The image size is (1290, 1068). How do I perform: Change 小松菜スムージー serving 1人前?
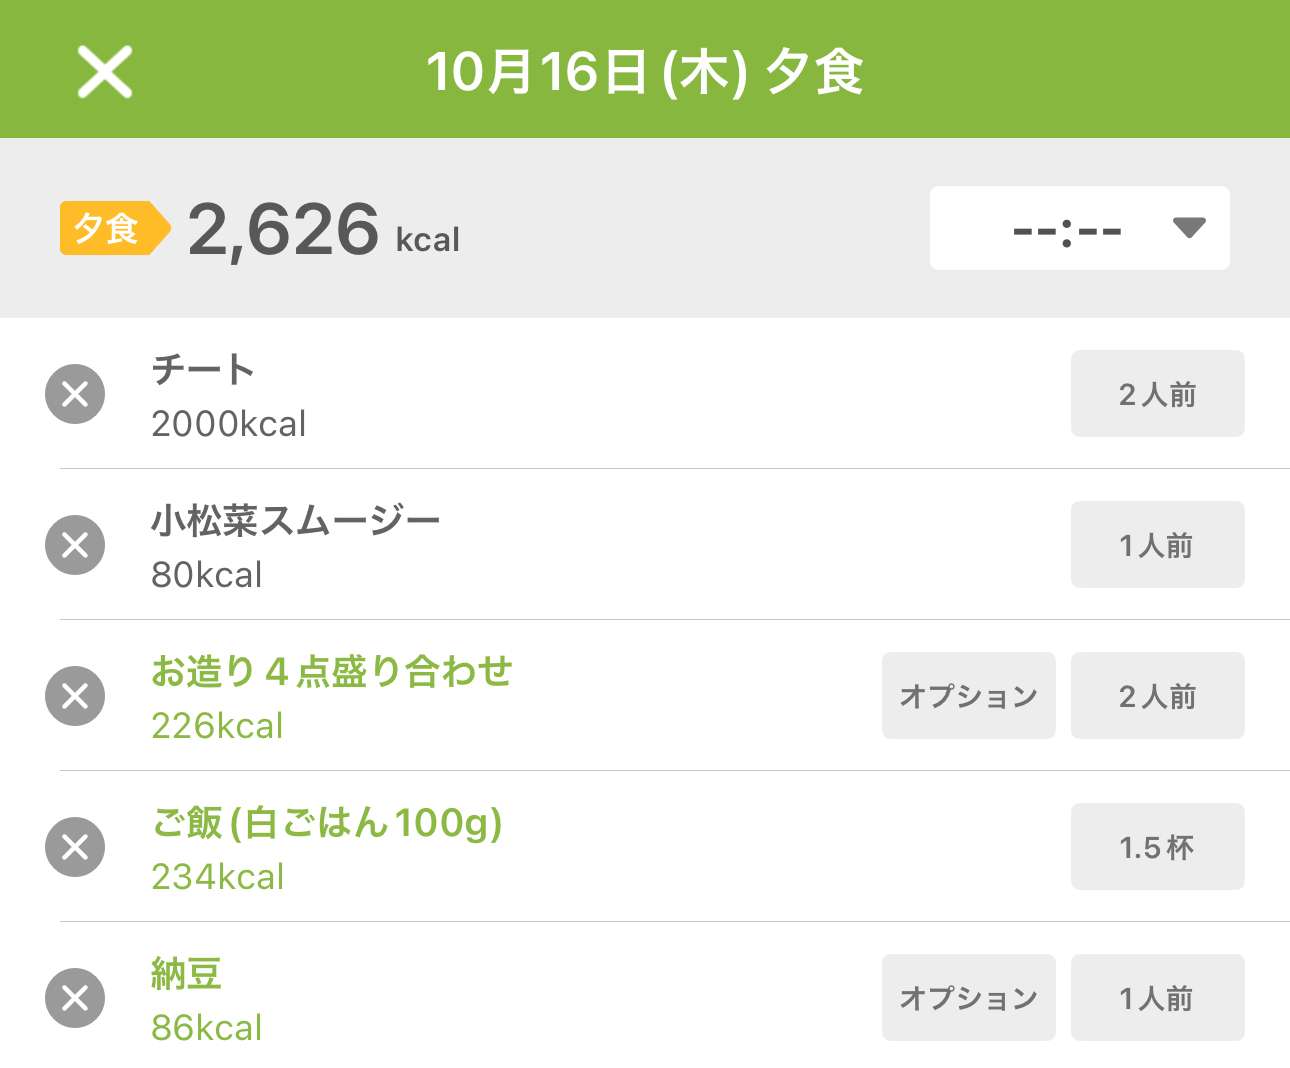point(1157,545)
